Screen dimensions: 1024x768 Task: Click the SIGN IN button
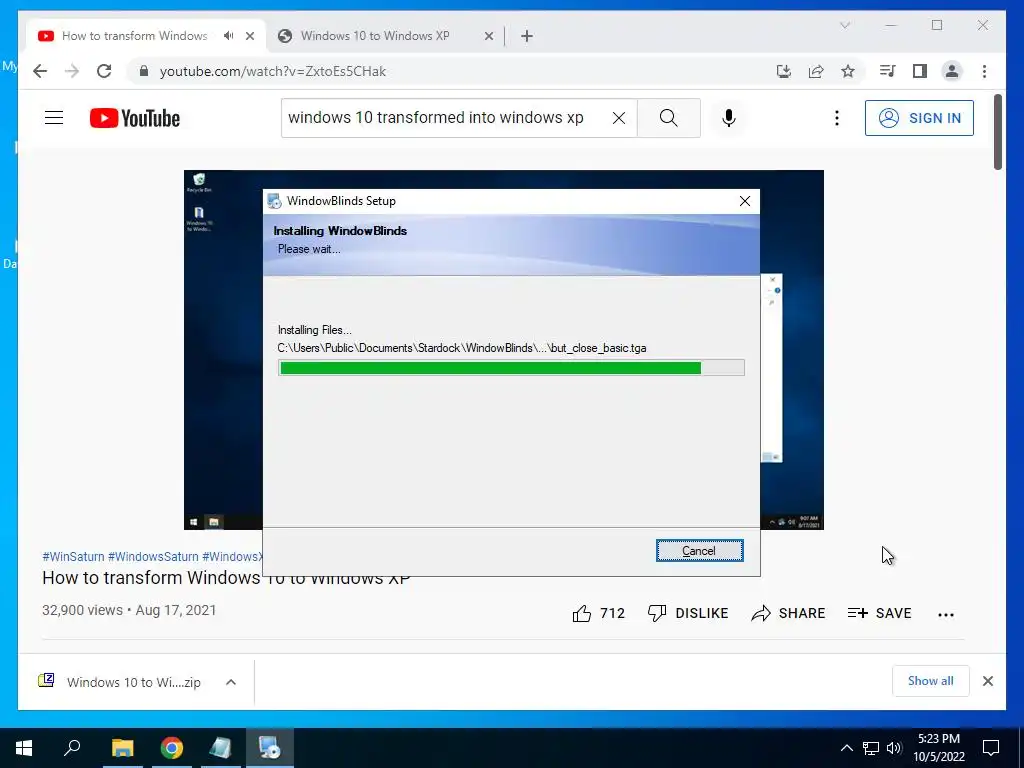[919, 118]
